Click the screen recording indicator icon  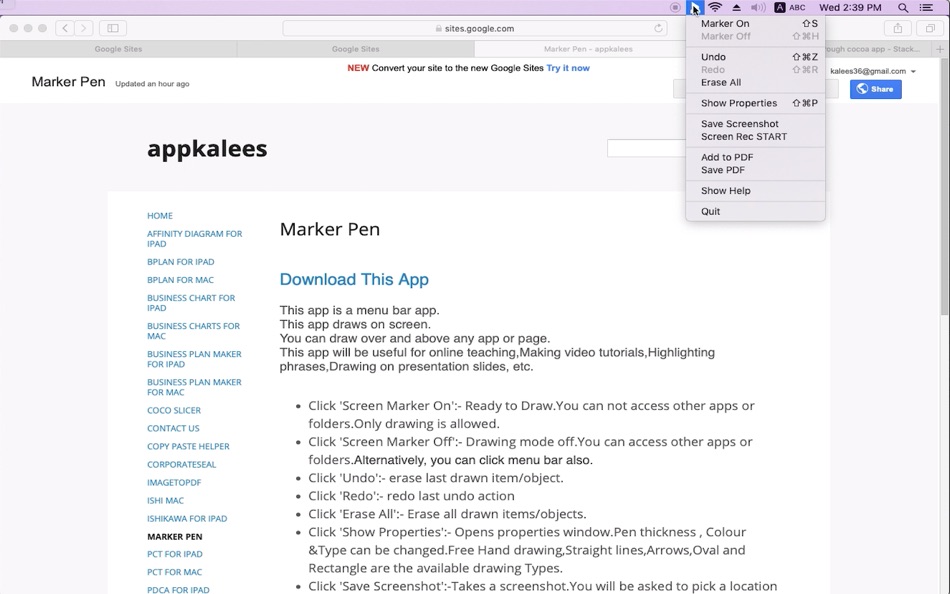675,8
